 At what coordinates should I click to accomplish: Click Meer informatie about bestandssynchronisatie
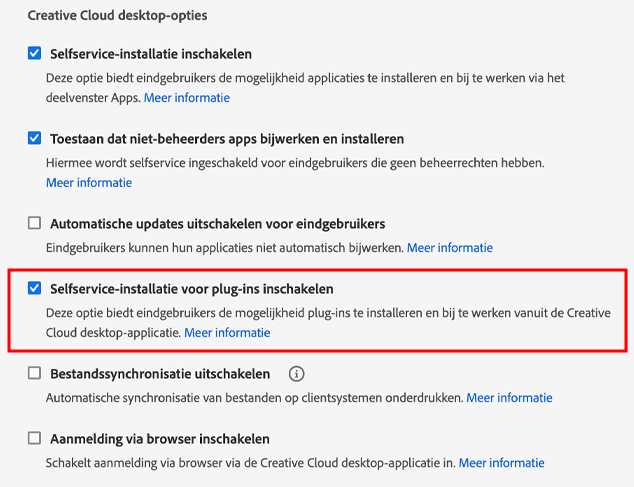click(509, 398)
